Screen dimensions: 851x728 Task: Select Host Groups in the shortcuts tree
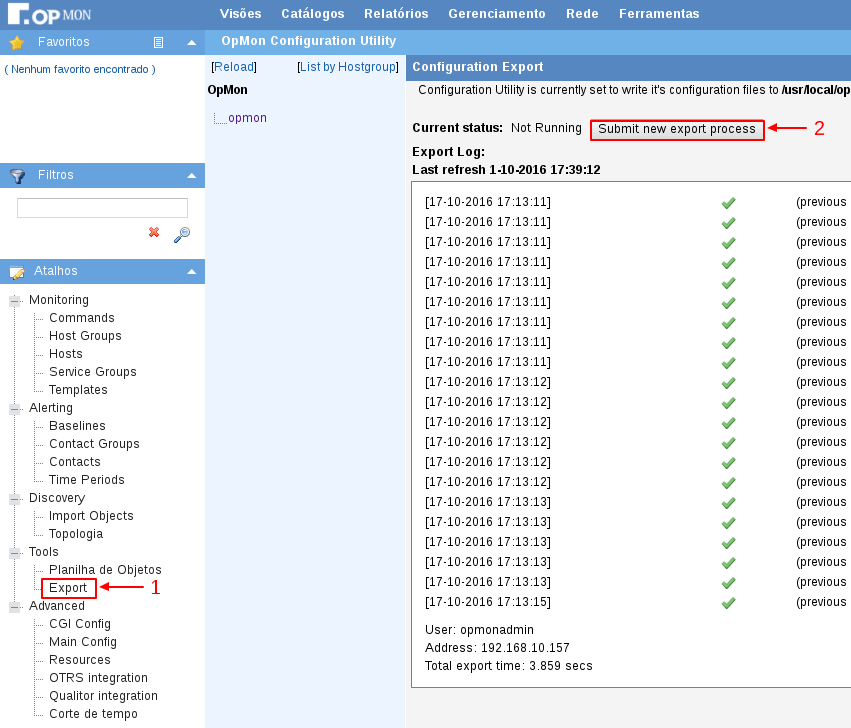coord(85,336)
